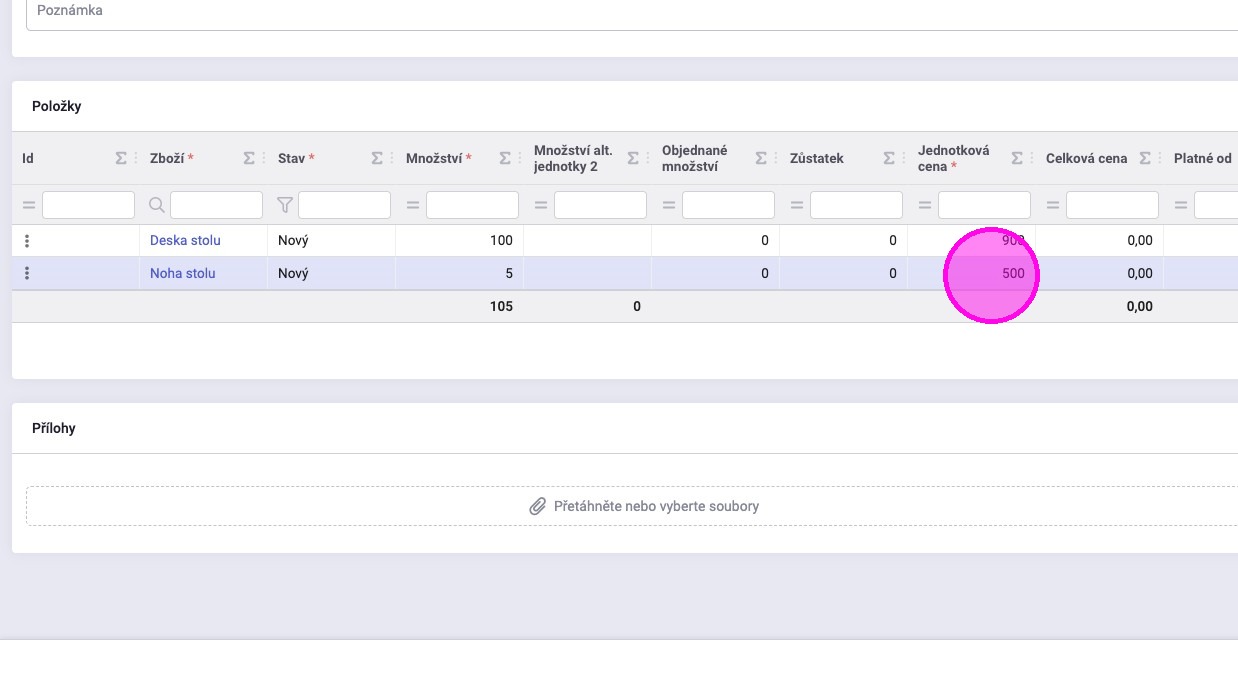
Task: Open the row menu for Noha stolu
Action: [27, 273]
